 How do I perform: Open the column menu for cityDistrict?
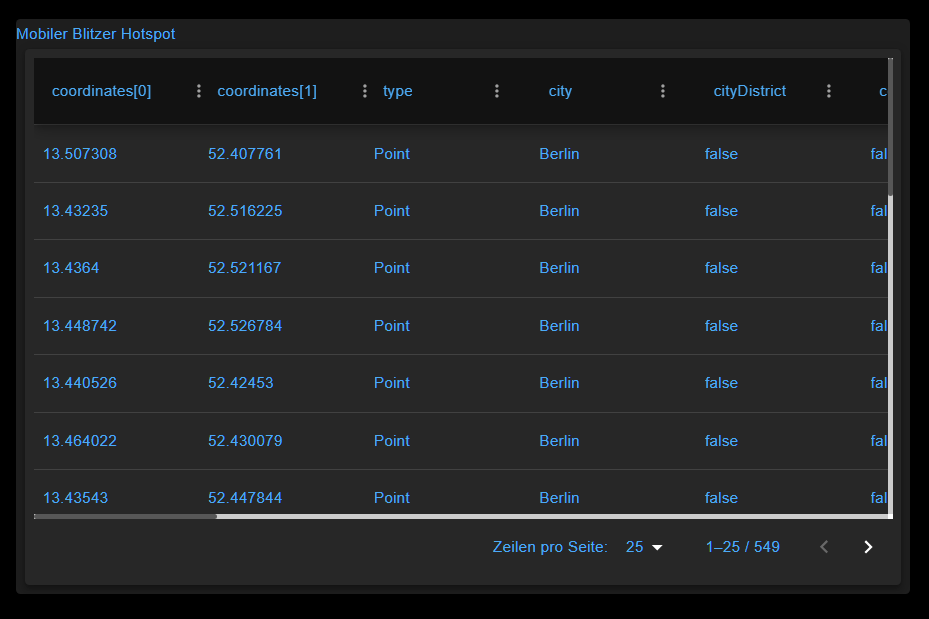point(829,90)
